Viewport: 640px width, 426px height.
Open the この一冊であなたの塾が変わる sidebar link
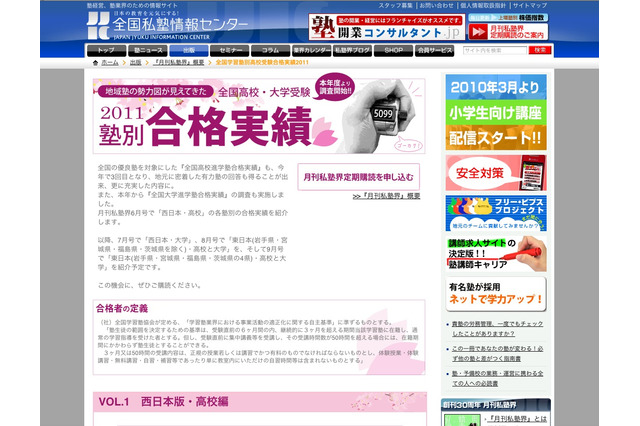[497, 353]
